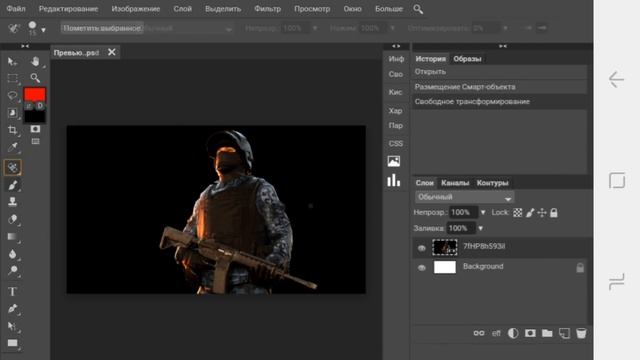Reset colors with the D button
640x360 pixels.
point(40,106)
